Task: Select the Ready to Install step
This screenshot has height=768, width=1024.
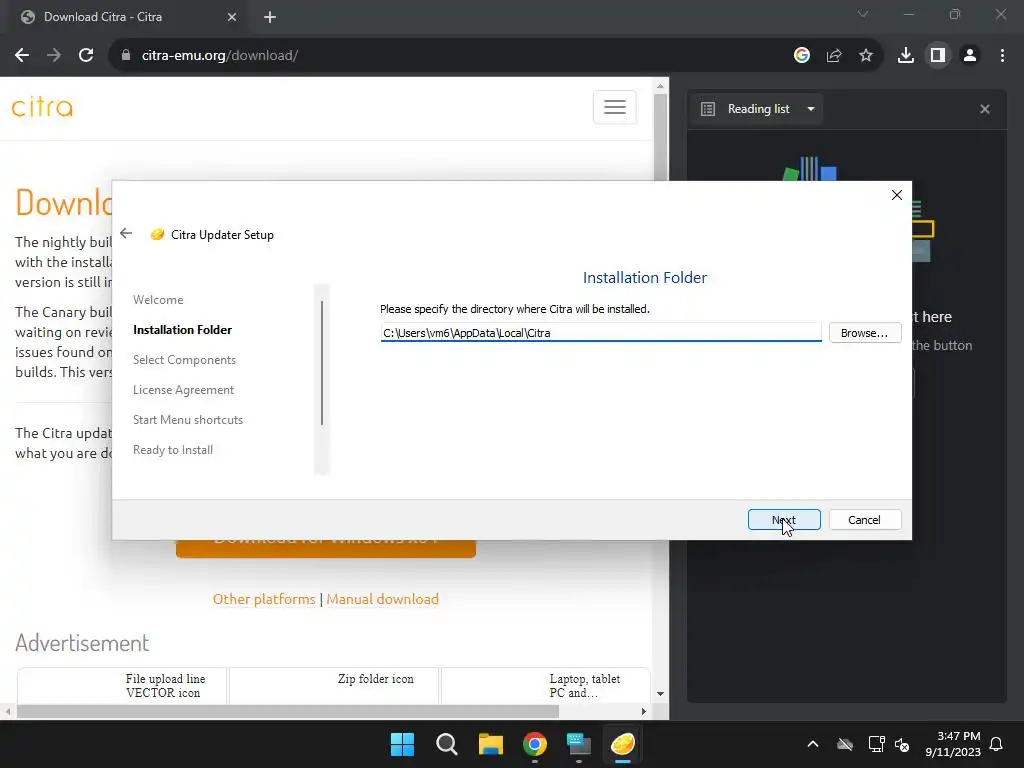Action: 172,450
